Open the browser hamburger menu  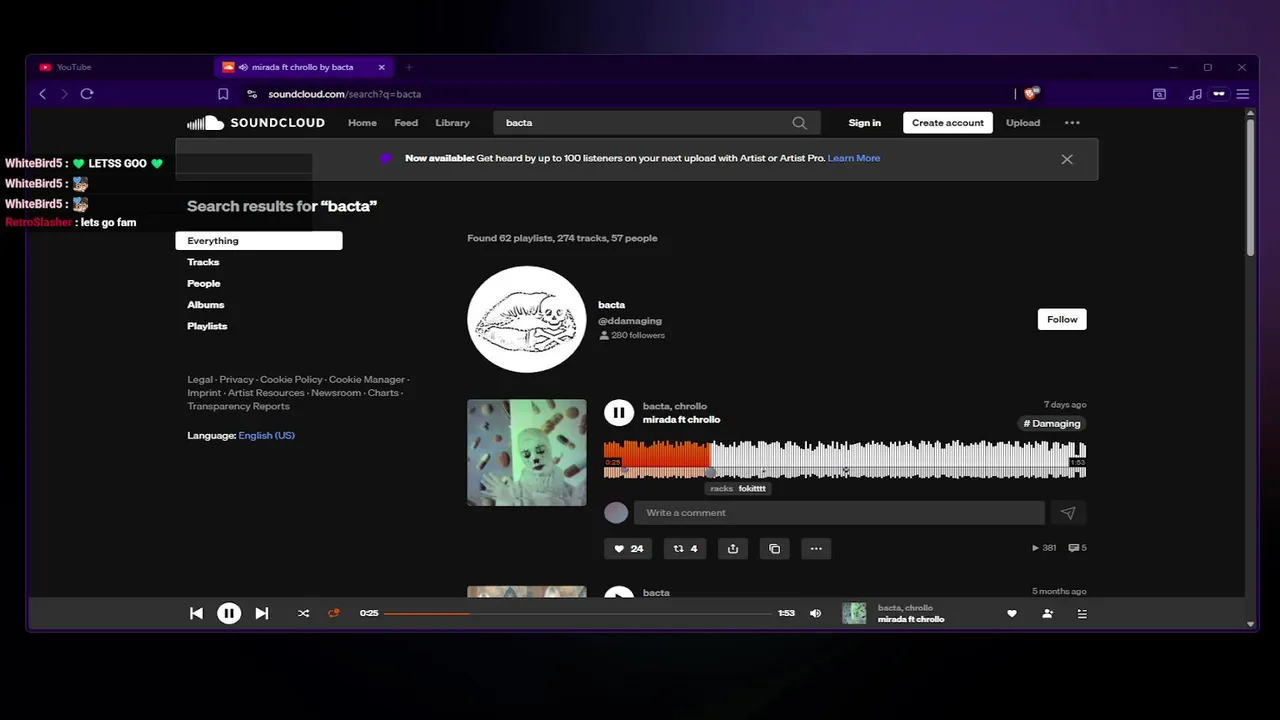[1243, 94]
